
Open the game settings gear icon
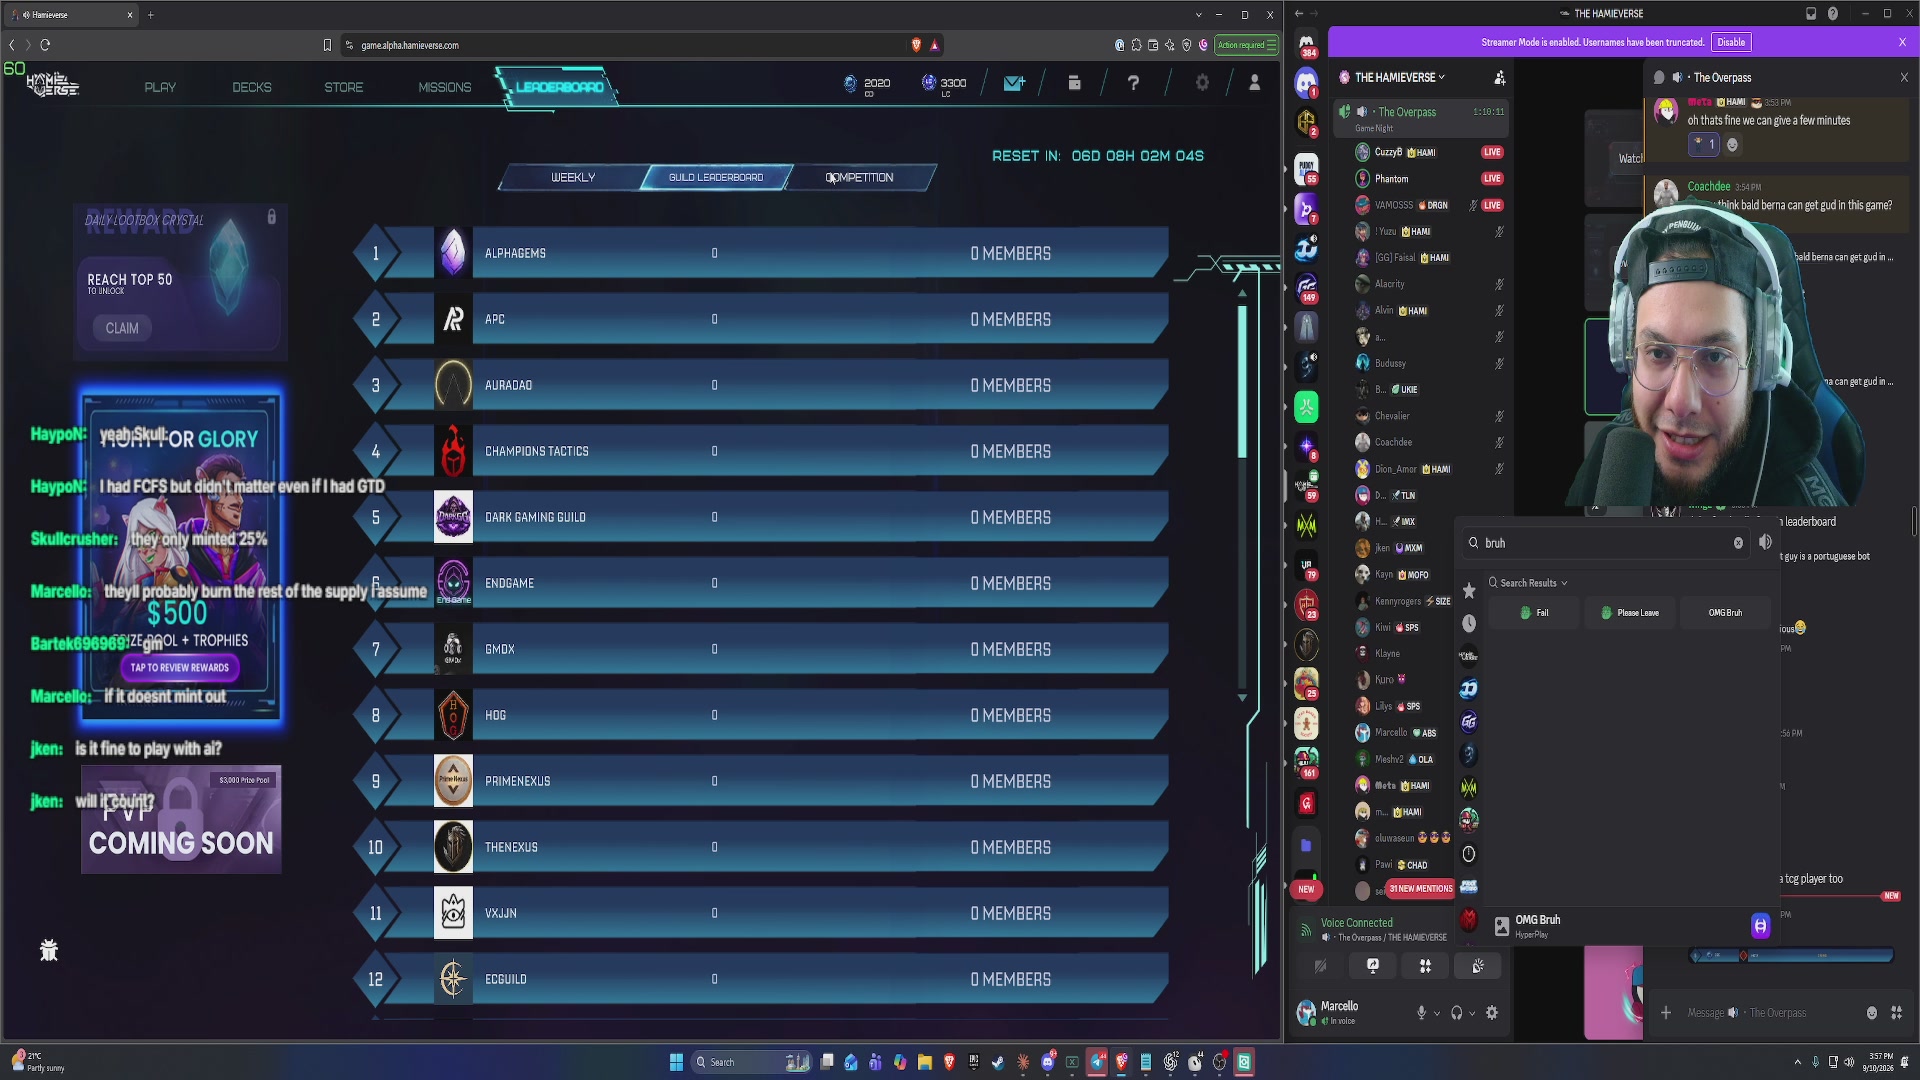tap(1202, 84)
